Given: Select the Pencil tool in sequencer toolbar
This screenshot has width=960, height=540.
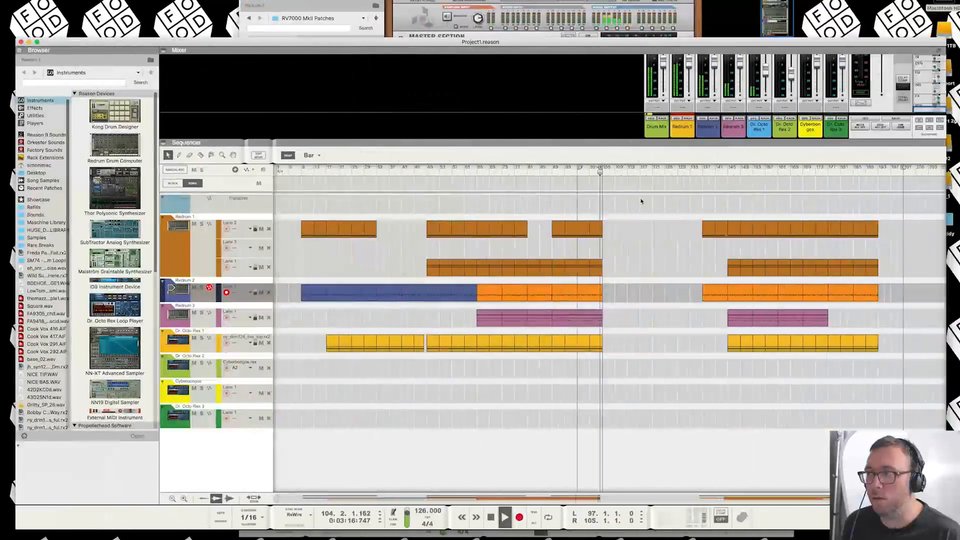Looking at the screenshot, I should coord(179,156).
